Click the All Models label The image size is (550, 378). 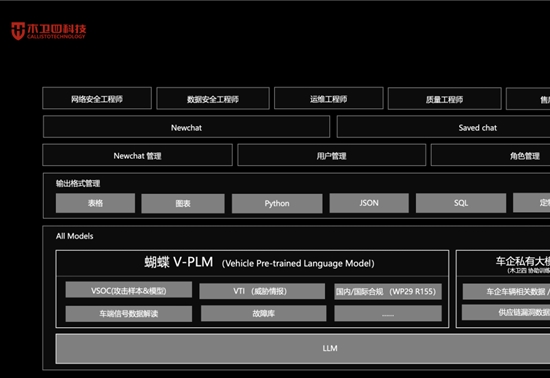click(x=74, y=236)
